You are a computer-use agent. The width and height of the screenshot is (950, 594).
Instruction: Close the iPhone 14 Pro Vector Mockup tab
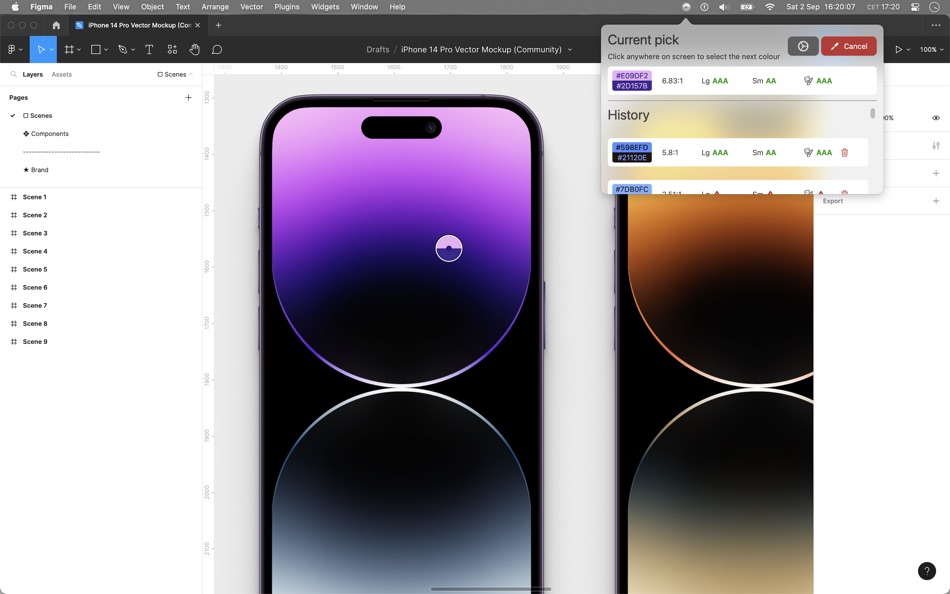click(198, 25)
